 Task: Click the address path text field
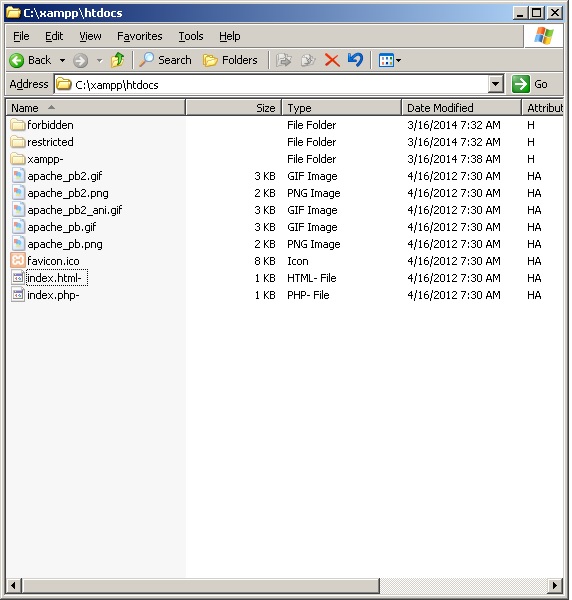coord(271,85)
